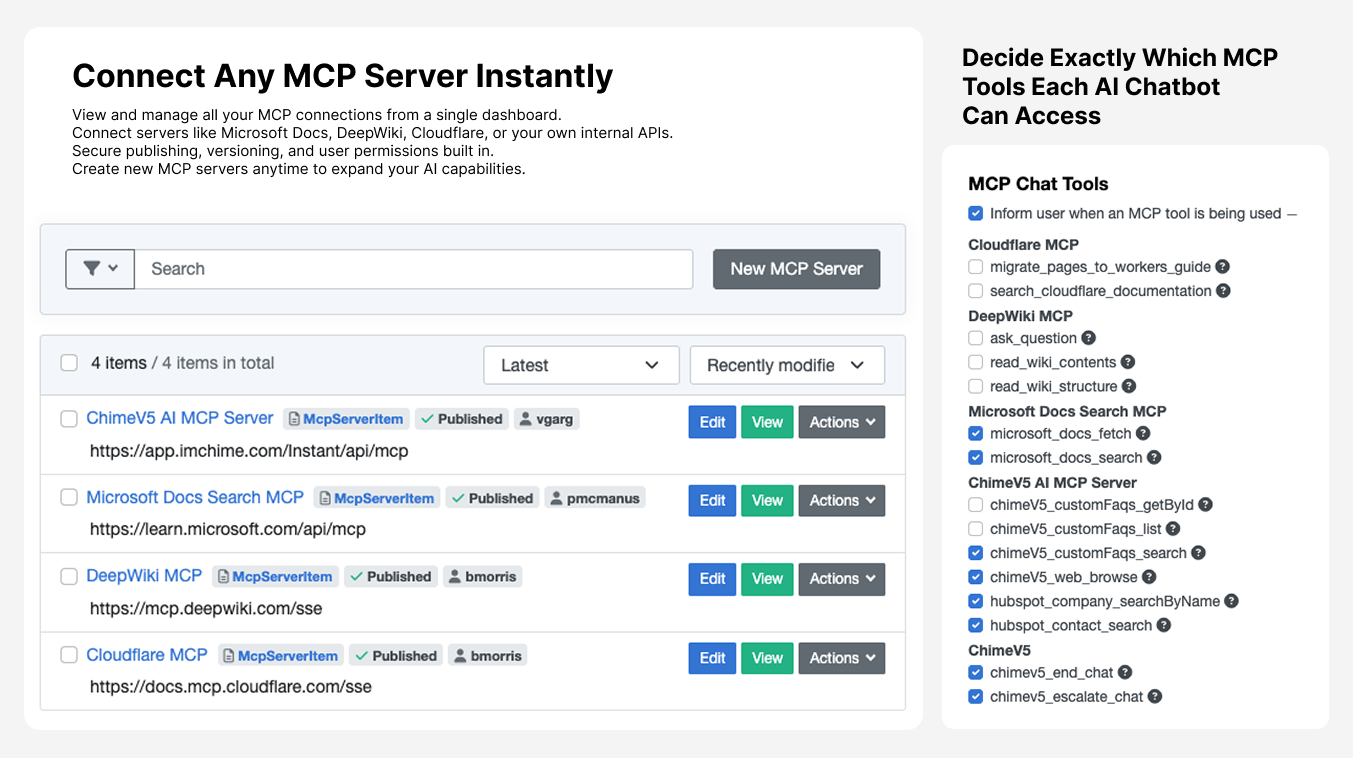The image size is (1353, 758).
Task: Open help icon for chimeV5_customFaqs_getById
Action: [x=1205, y=505]
